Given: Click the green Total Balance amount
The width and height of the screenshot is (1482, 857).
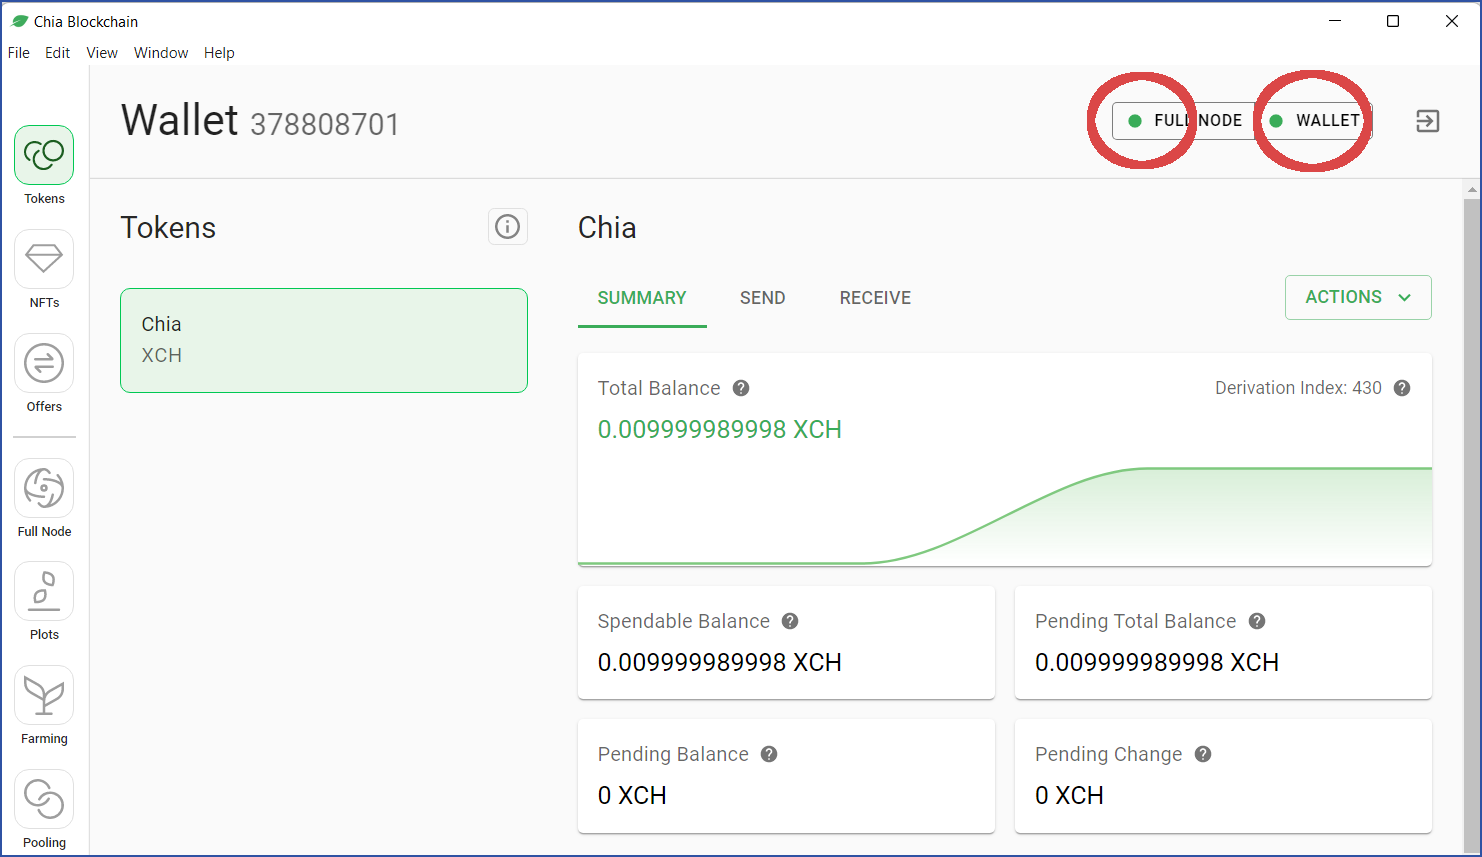Looking at the screenshot, I should 720,429.
